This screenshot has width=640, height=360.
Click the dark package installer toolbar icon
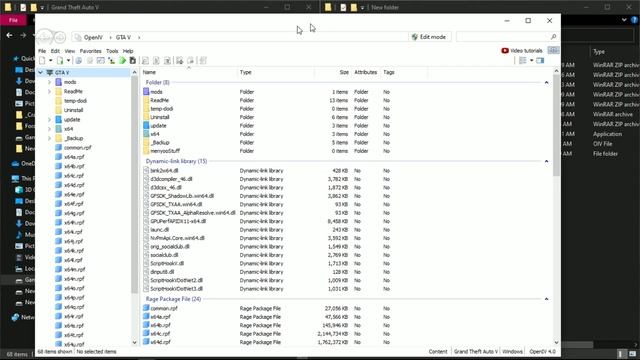click(x=133, y=61)
